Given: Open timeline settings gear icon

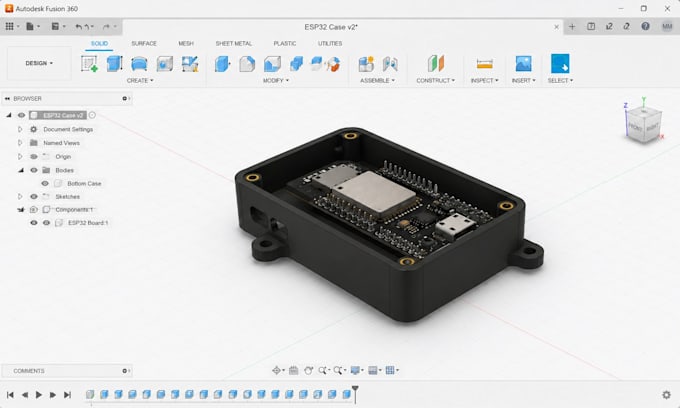Looking at the screenshot, I should click(667, 395).
